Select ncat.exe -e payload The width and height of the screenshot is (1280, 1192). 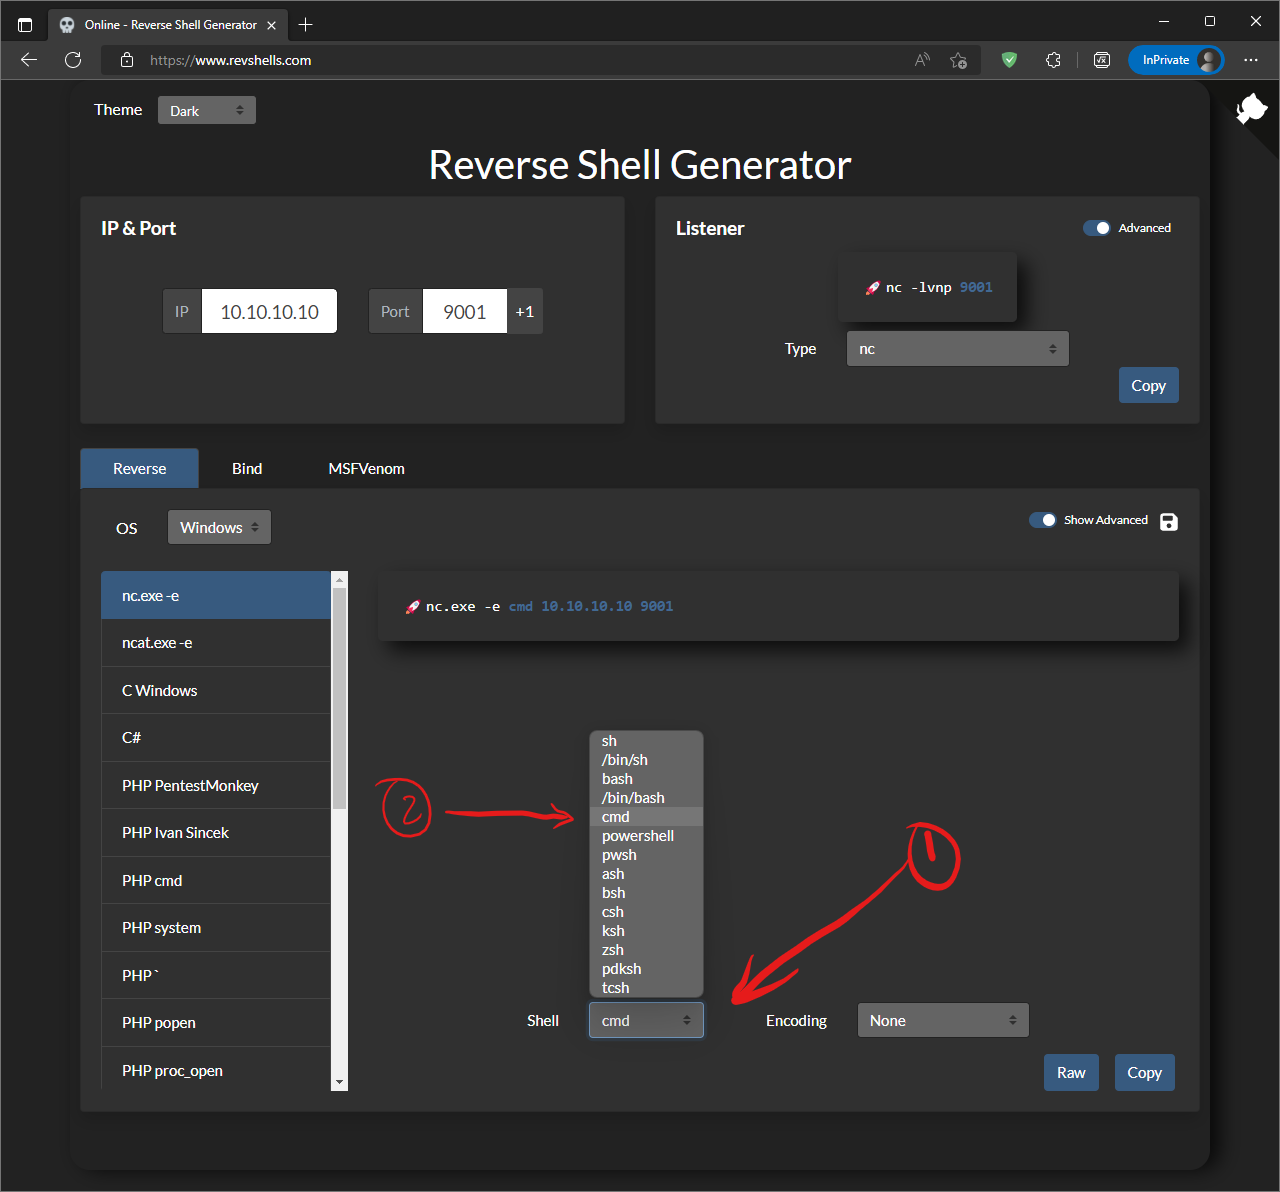pos(216,643)
